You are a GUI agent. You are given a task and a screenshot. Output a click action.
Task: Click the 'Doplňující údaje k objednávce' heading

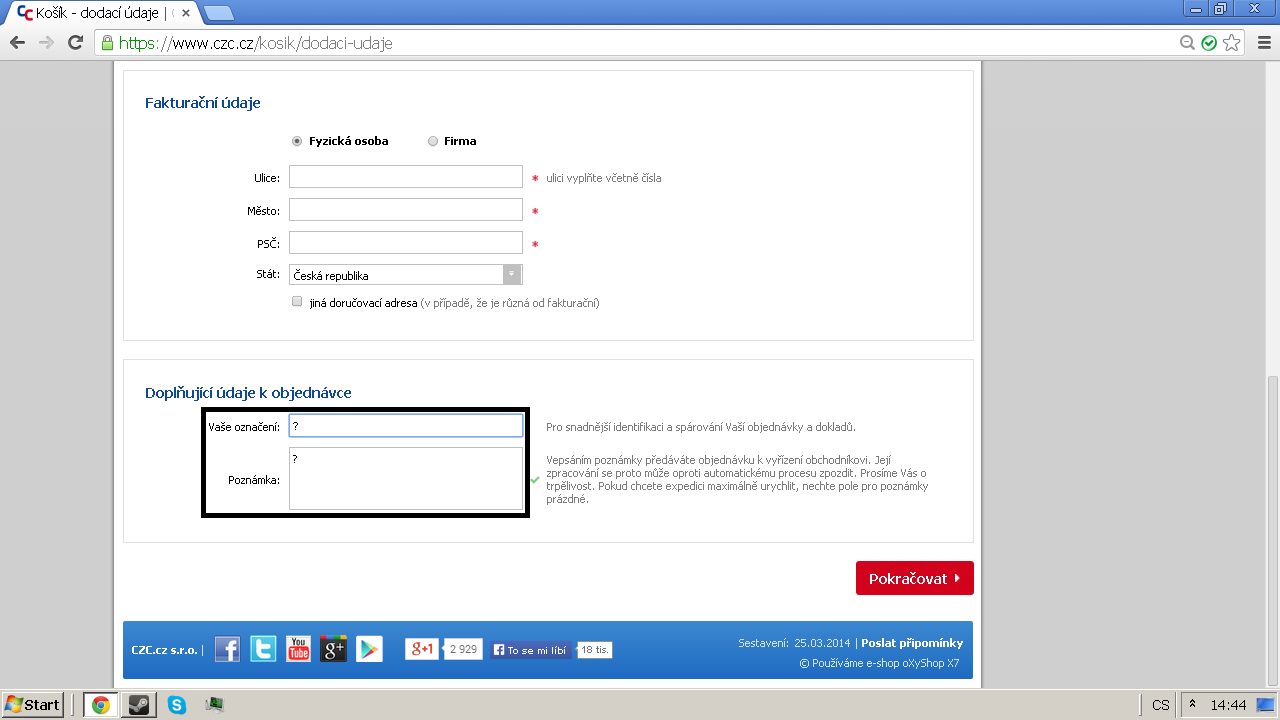click(248, 393)
